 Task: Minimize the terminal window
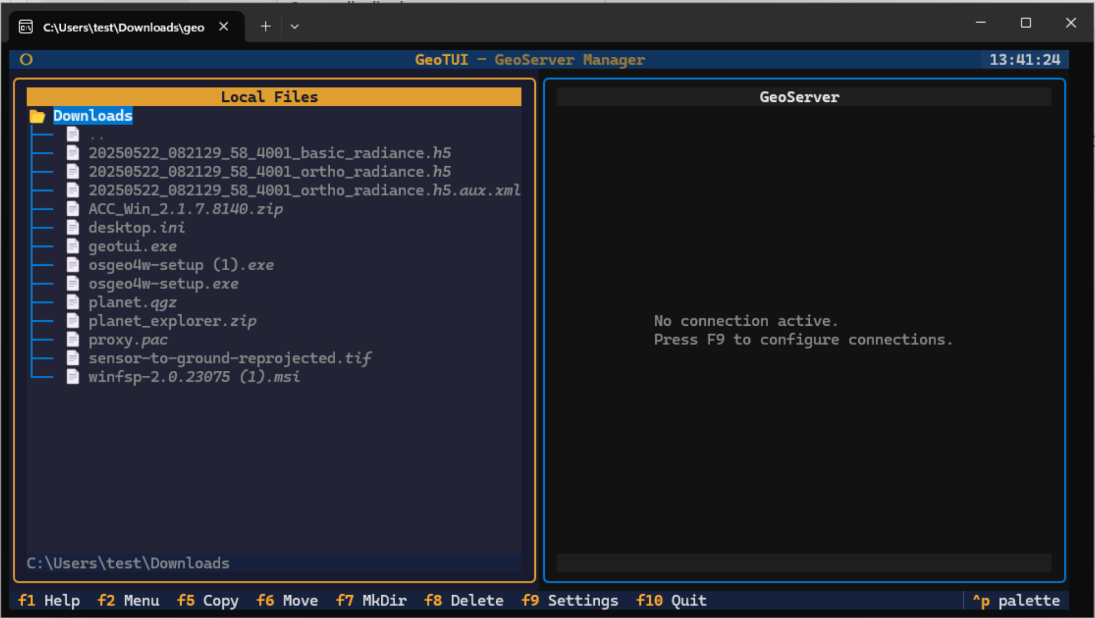(x=981, y=22)
